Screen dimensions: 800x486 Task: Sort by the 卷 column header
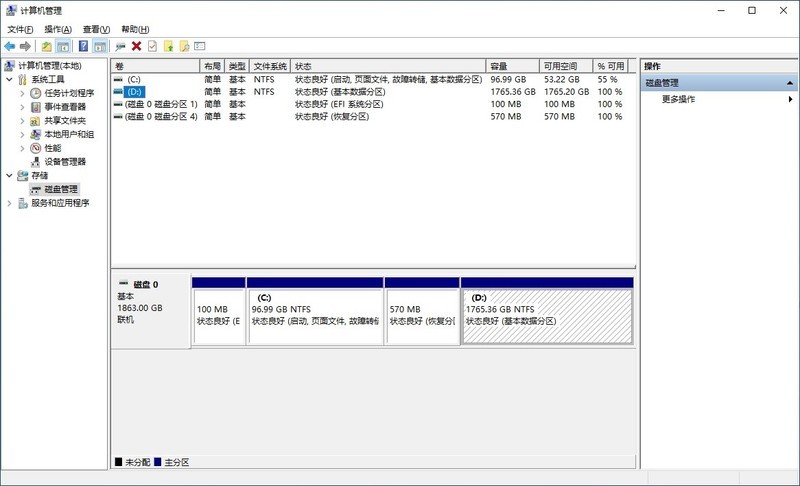(x=156, y=66)
